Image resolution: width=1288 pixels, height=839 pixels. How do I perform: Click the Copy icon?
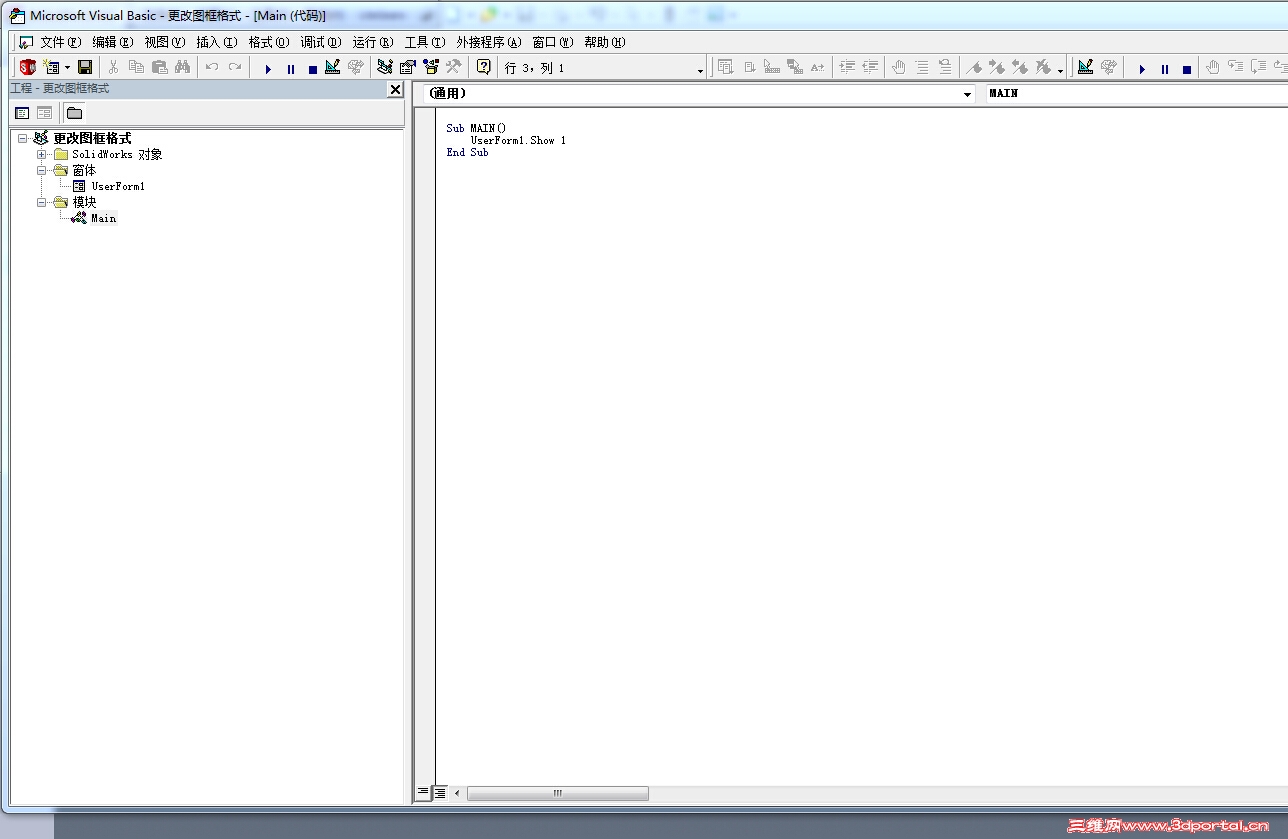(136, 67)
